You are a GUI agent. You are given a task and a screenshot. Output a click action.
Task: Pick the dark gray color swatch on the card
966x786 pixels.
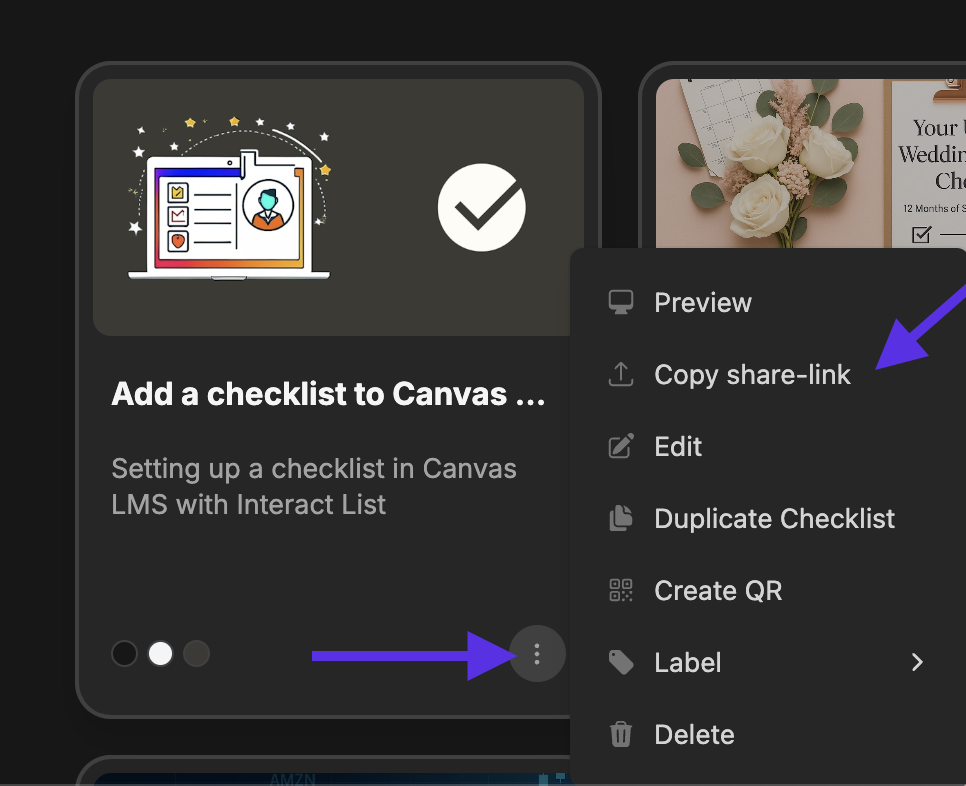197,654
